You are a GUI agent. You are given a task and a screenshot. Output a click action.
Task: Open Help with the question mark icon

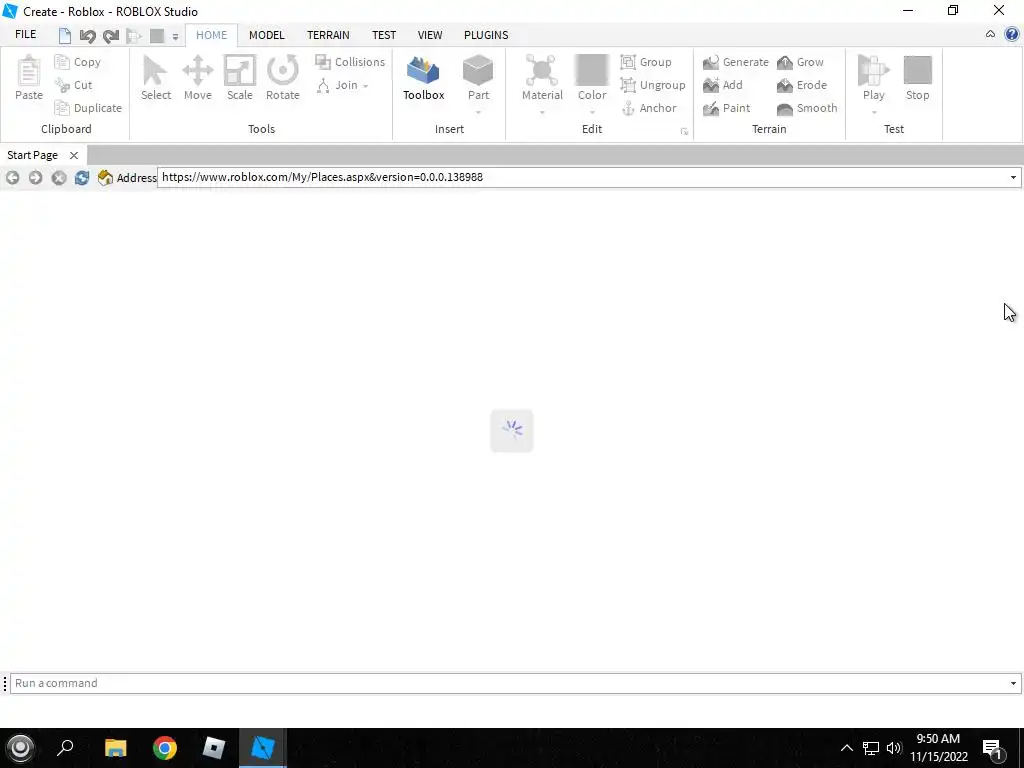click(1012, 34)
